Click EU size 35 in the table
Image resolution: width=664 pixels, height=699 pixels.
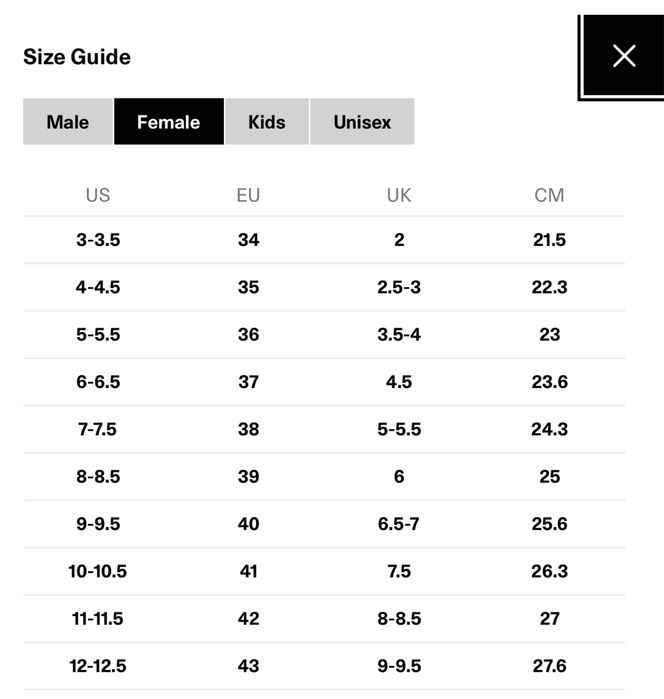pos(248,287)
